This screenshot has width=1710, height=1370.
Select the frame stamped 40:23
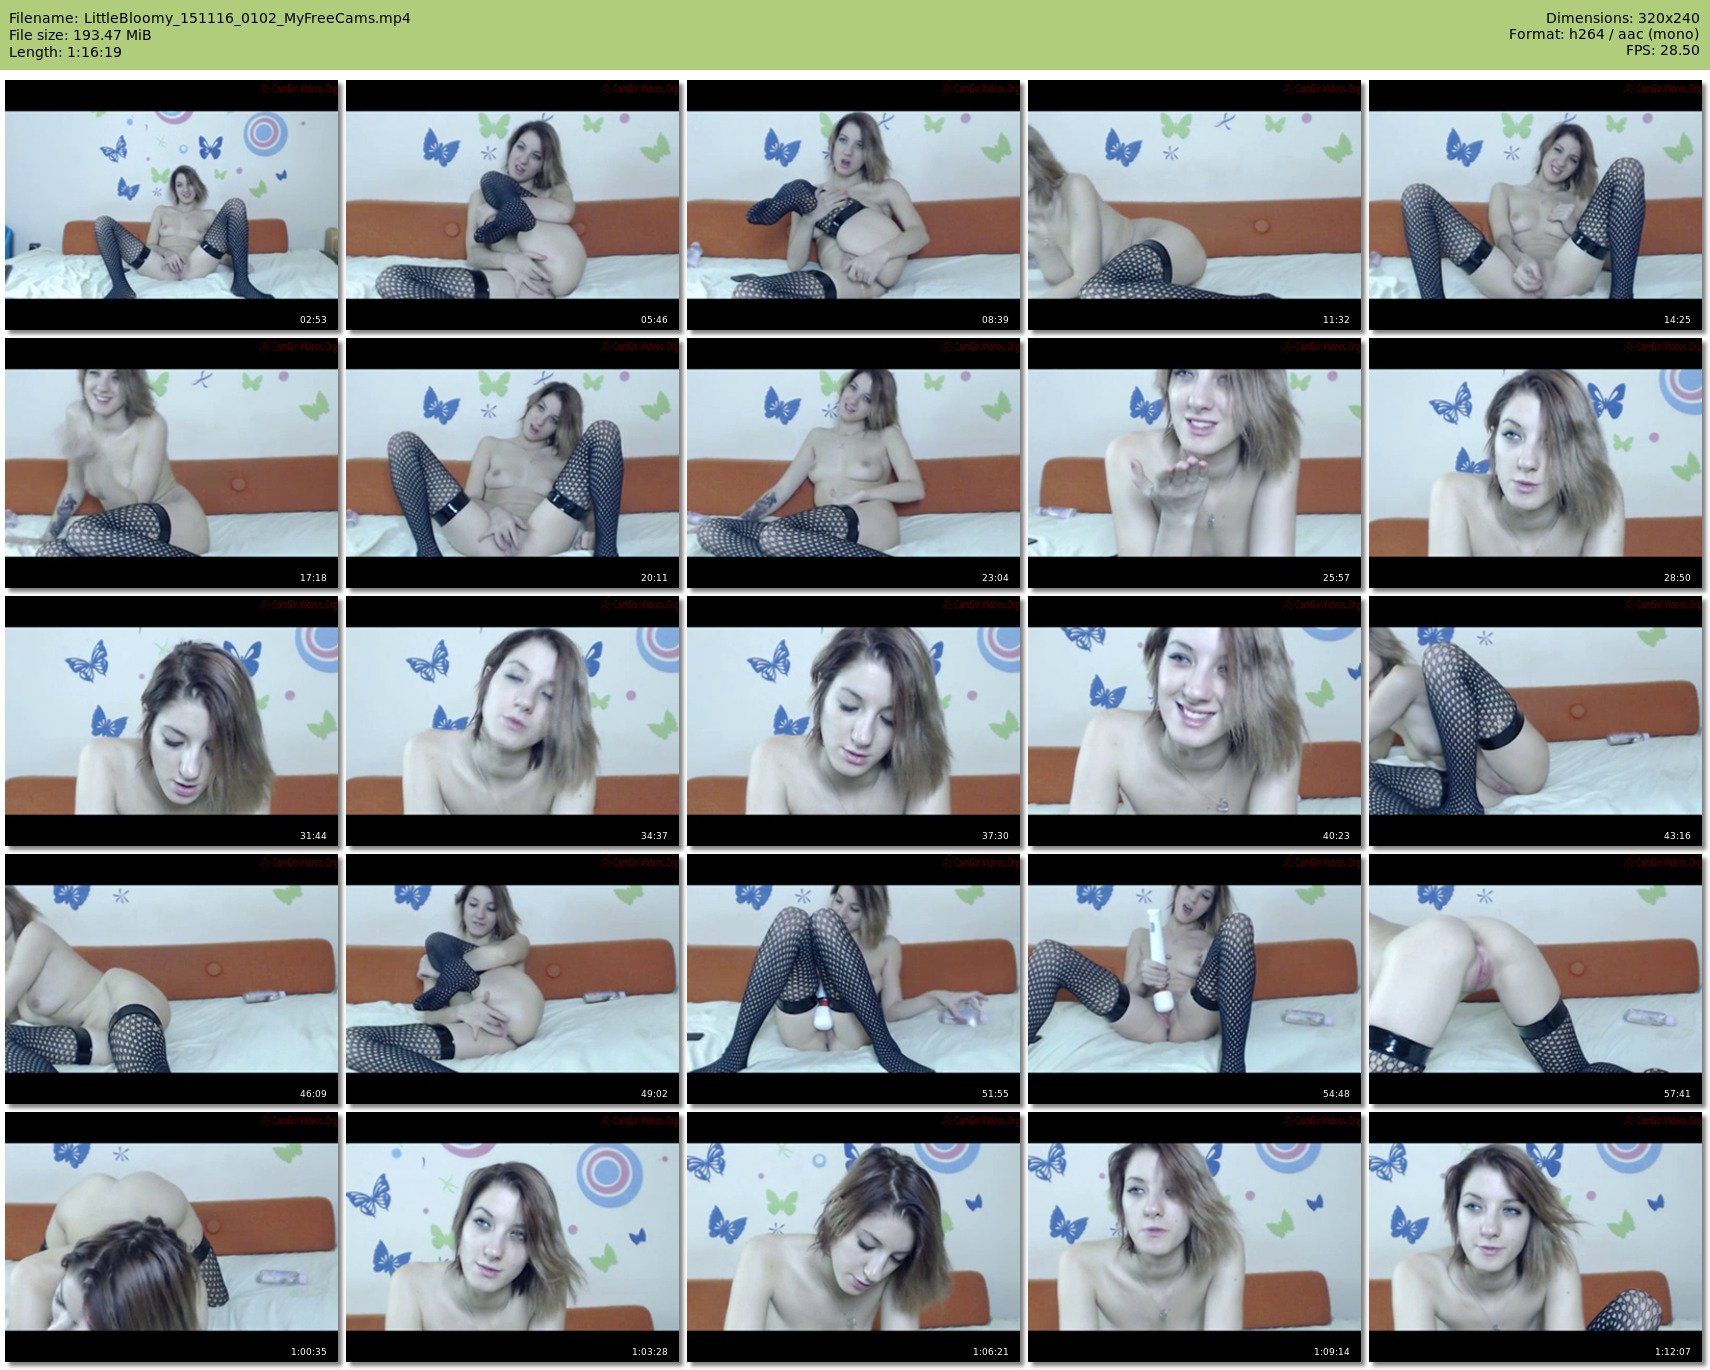point(1195,721)
